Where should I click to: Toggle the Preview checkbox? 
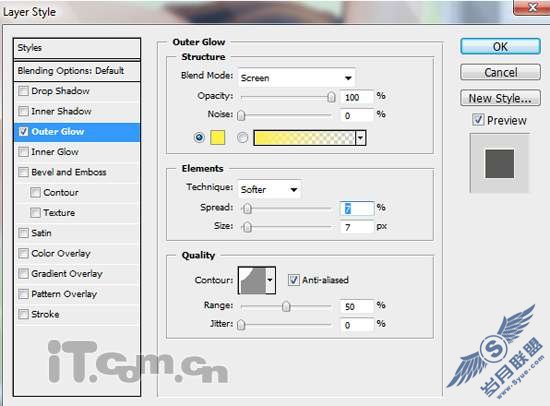[x=478, y=120]
